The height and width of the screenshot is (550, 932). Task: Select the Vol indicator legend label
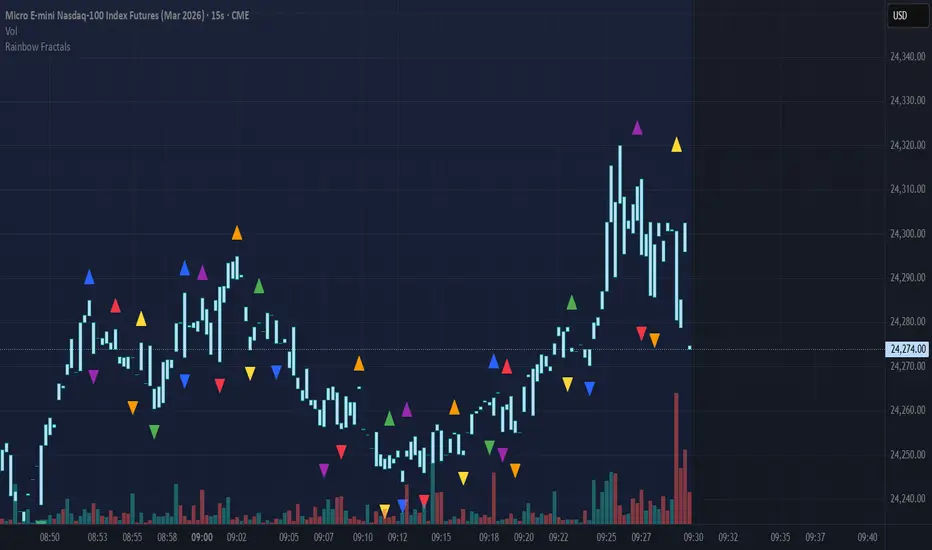click(11, 31)
